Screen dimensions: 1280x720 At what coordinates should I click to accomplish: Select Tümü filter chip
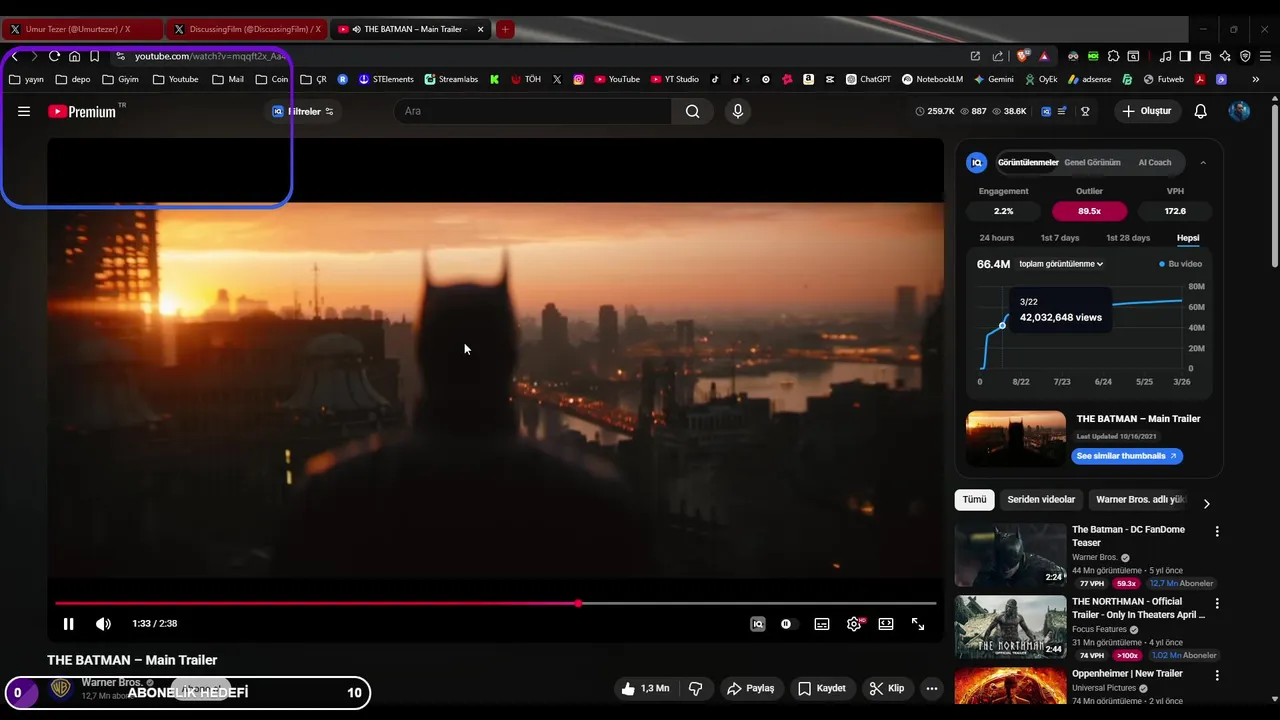(x=974, y=500)
